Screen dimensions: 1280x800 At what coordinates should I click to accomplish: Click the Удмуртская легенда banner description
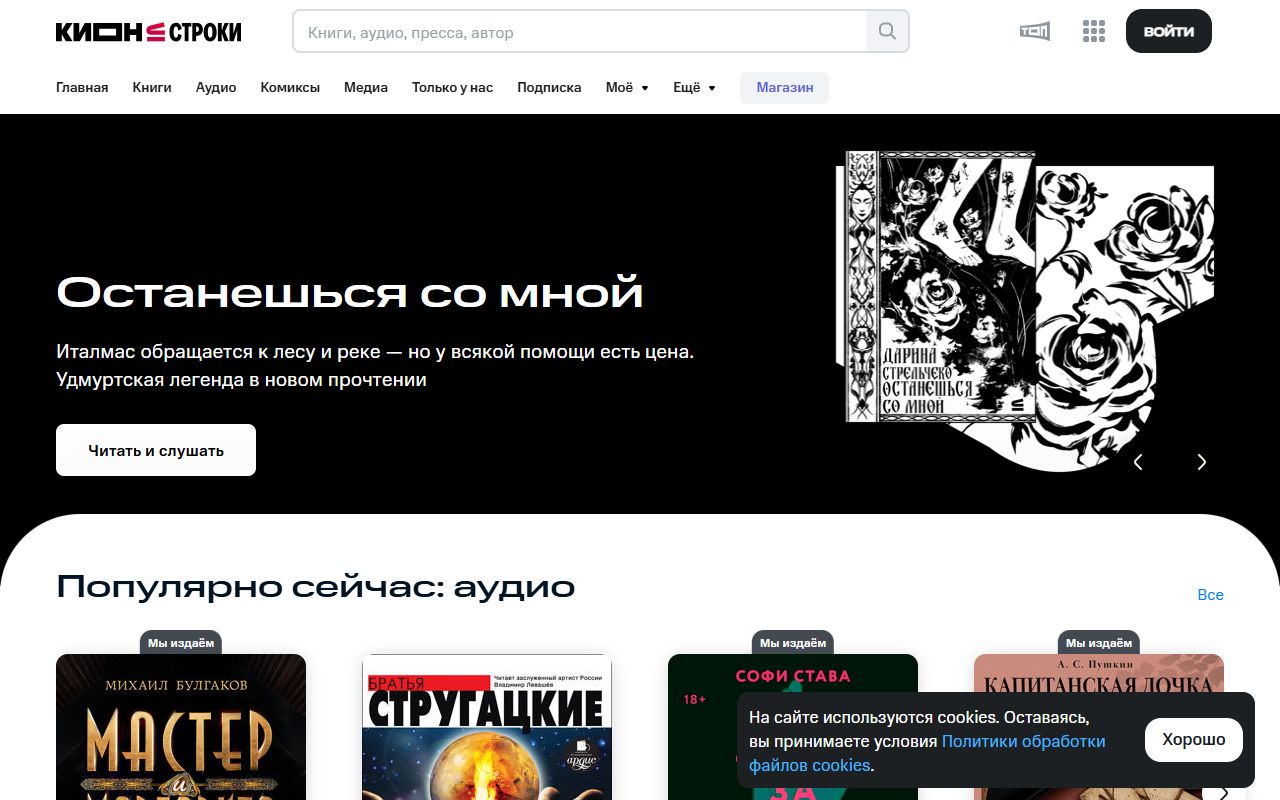point(375,366)
